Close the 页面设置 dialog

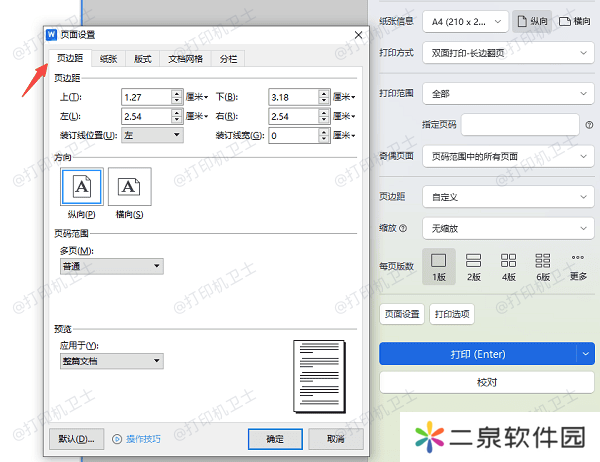358,35
